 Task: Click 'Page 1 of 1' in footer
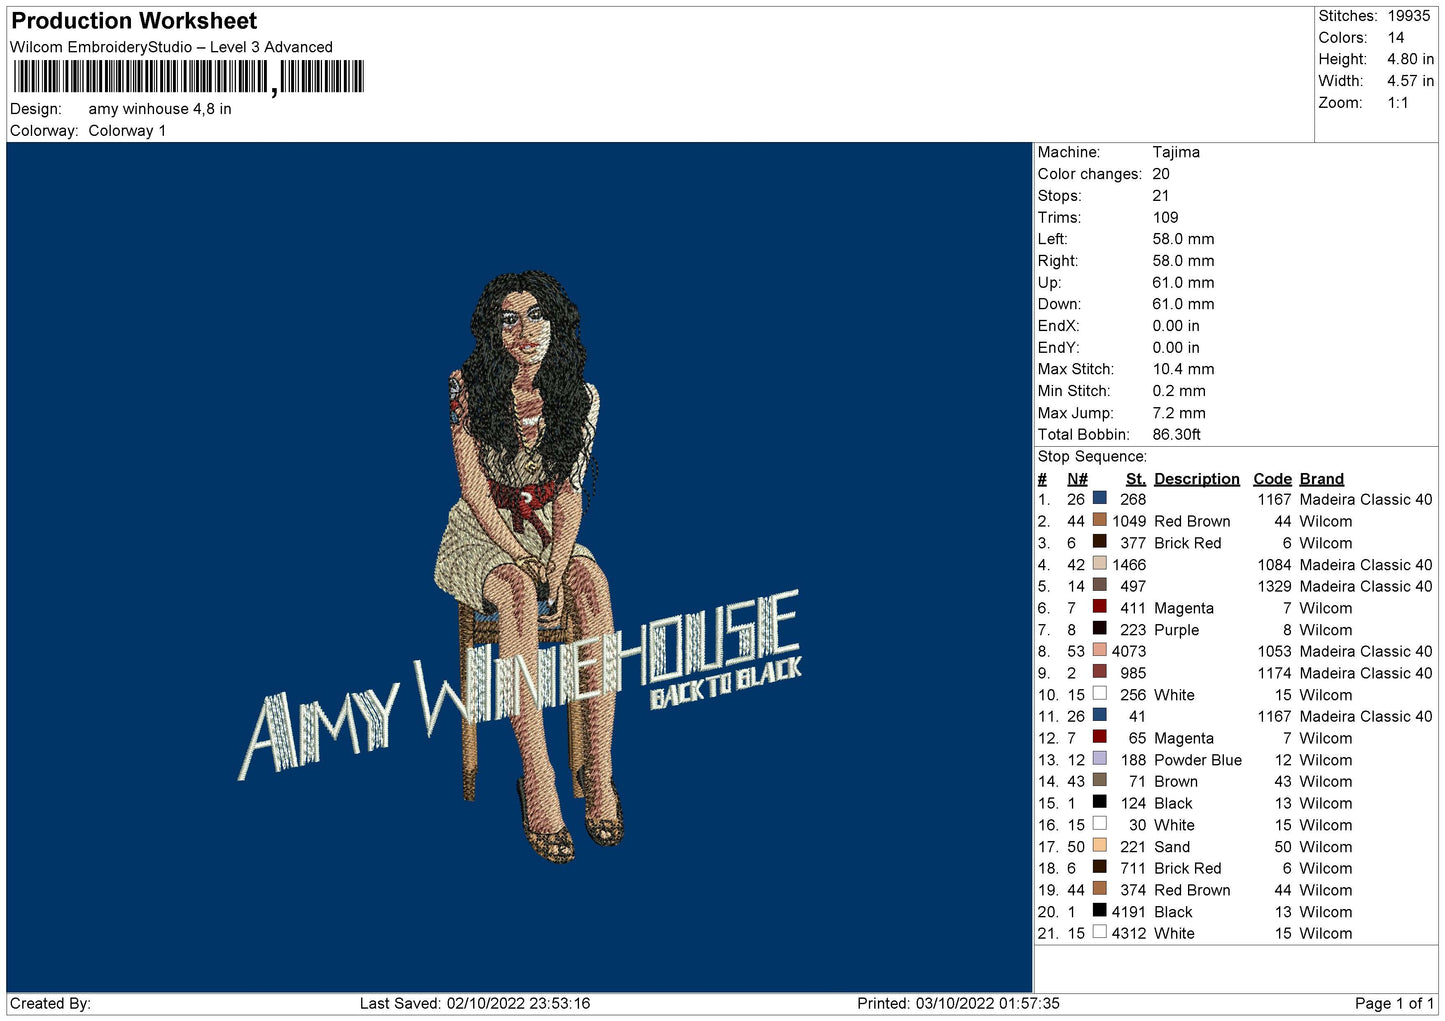click(1395, 1003)
